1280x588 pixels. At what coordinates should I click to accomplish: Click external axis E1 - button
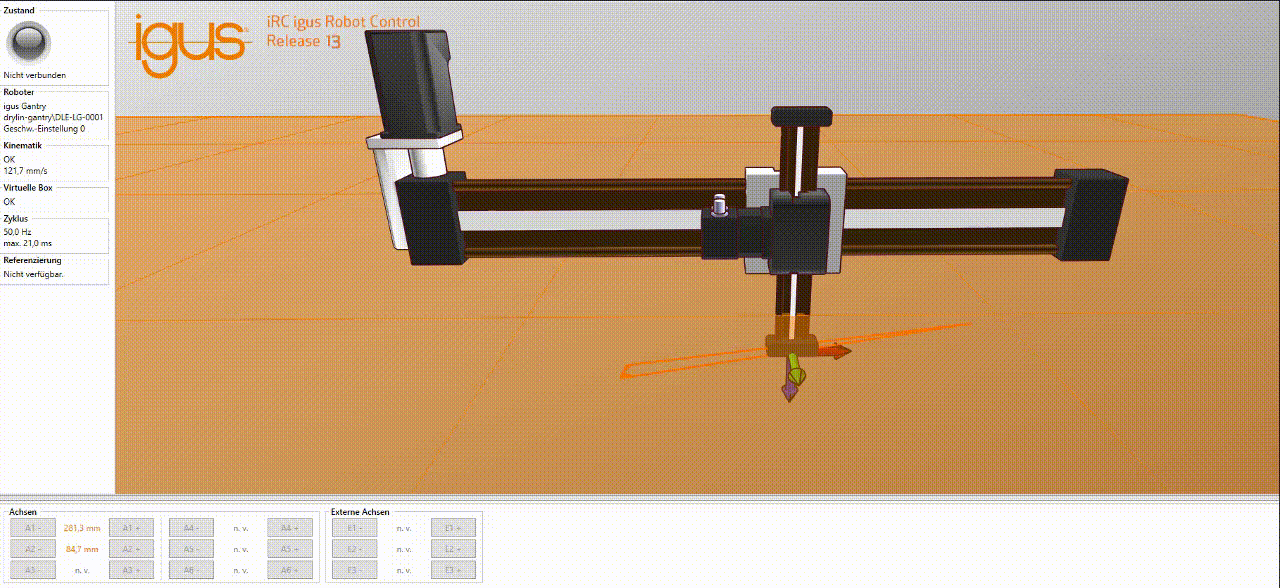(x=353, y=528)
